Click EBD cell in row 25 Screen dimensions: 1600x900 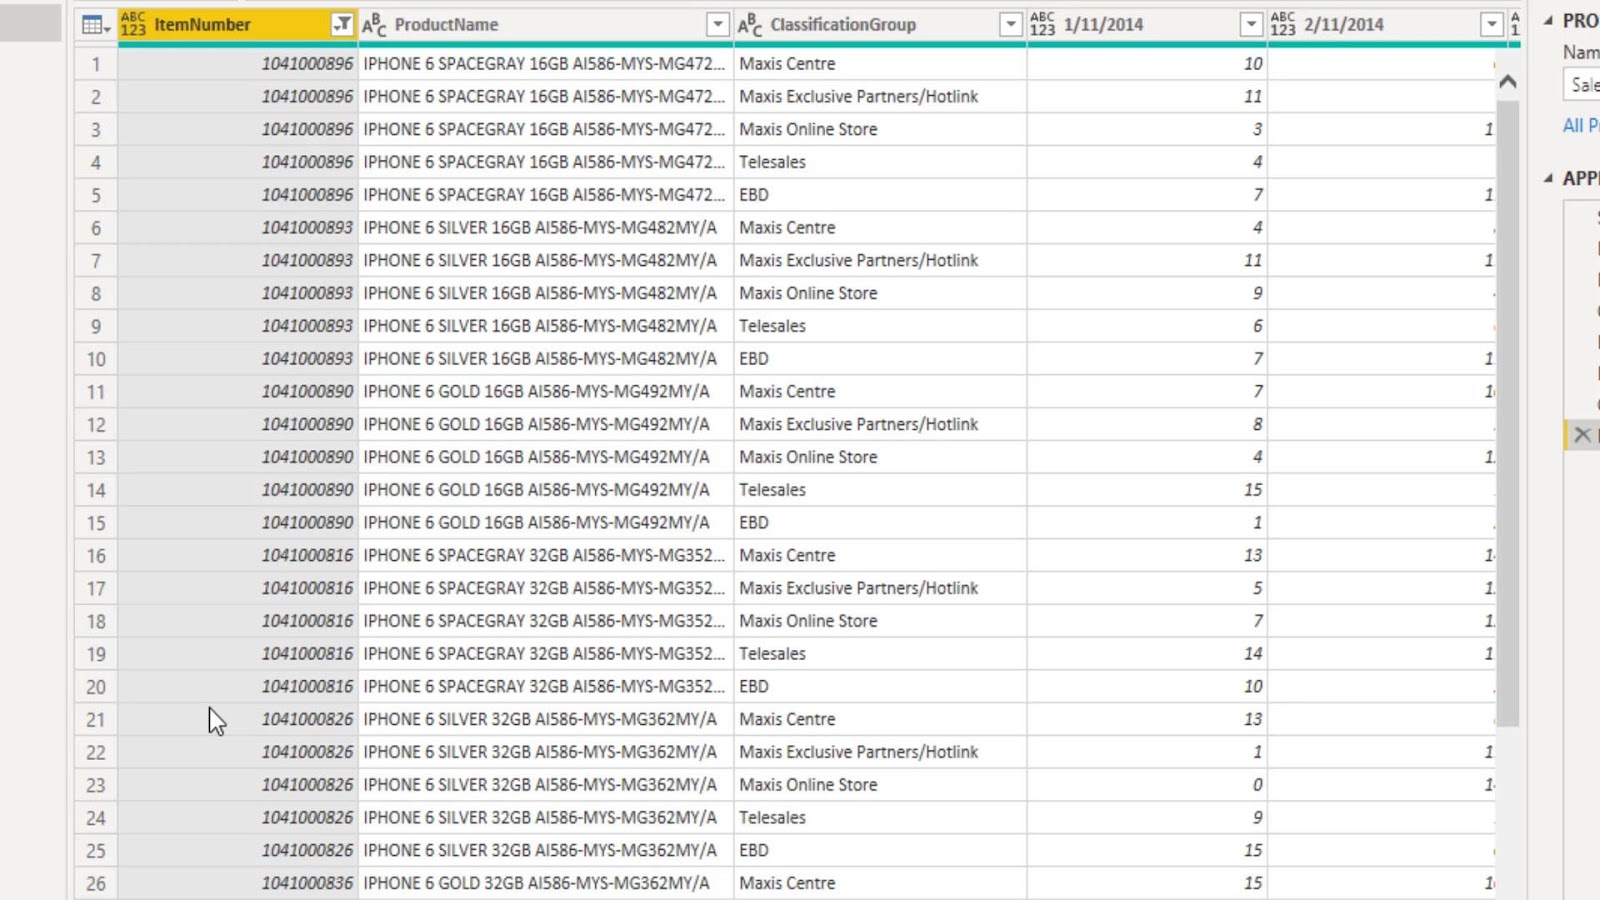pos(880,851)
